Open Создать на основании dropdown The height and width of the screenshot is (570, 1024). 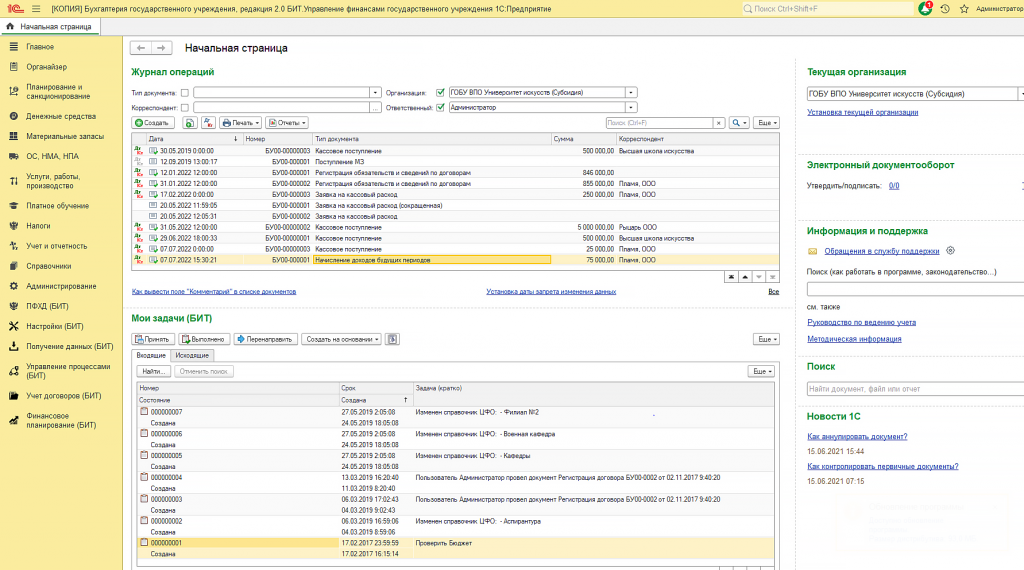click(342, 340)
